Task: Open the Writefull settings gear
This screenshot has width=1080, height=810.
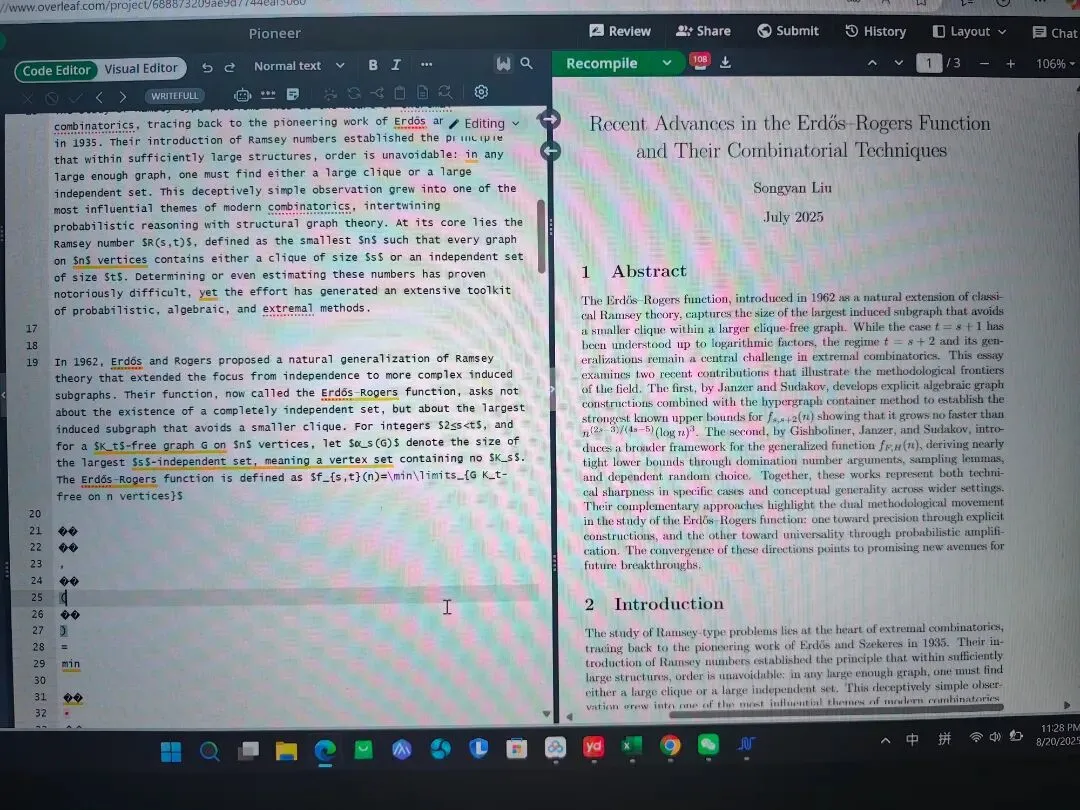Action: [x=481, y=92]
